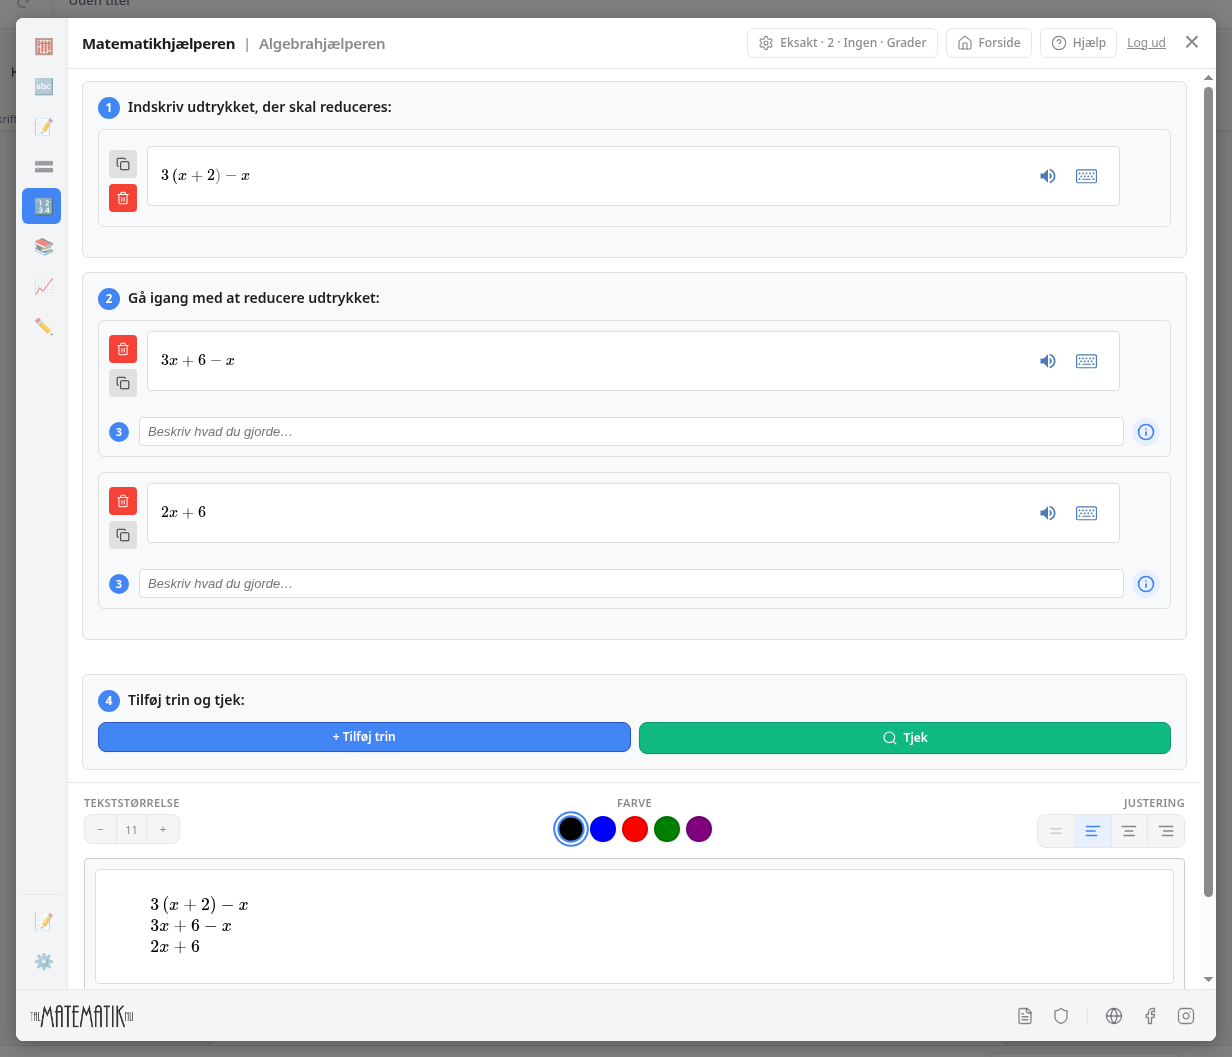Click the shield icon in the footer

(1061, 1016)
